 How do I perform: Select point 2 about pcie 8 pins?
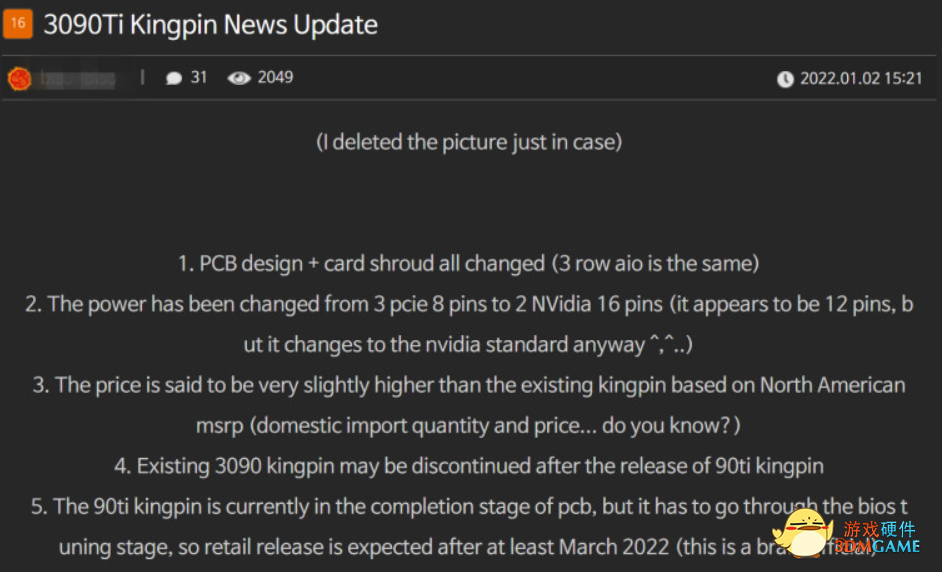[x=469, y=304]
